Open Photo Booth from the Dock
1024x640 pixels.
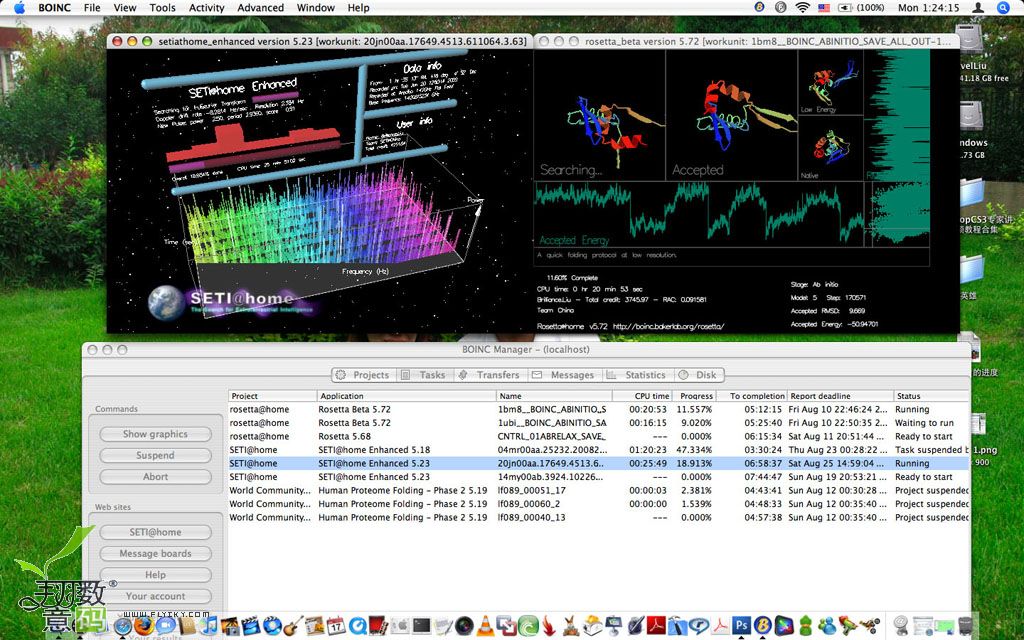pos(378,626)
